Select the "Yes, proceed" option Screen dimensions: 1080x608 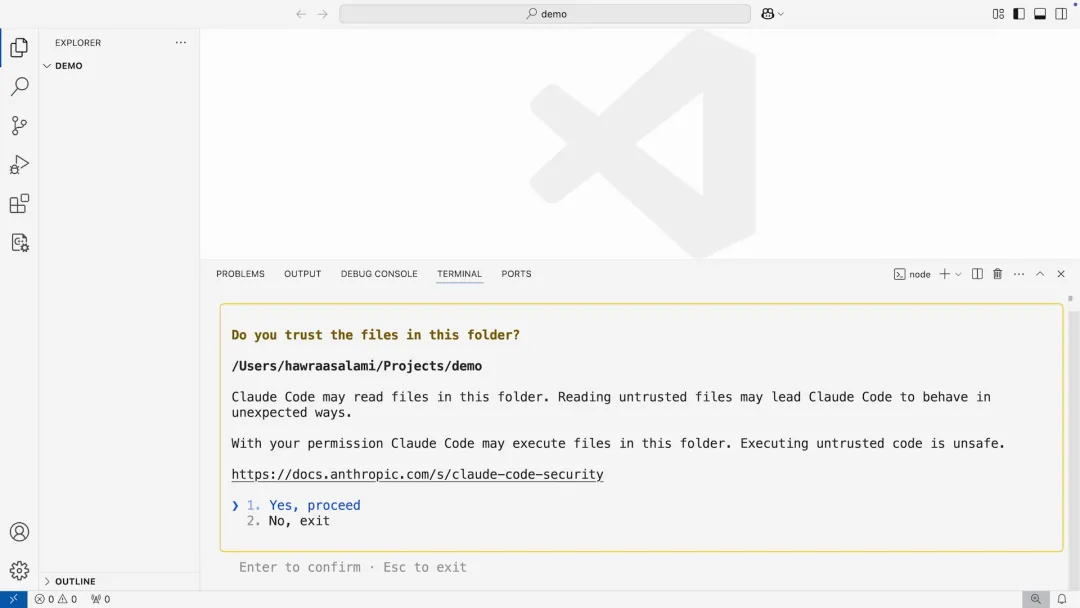point(314,505)
